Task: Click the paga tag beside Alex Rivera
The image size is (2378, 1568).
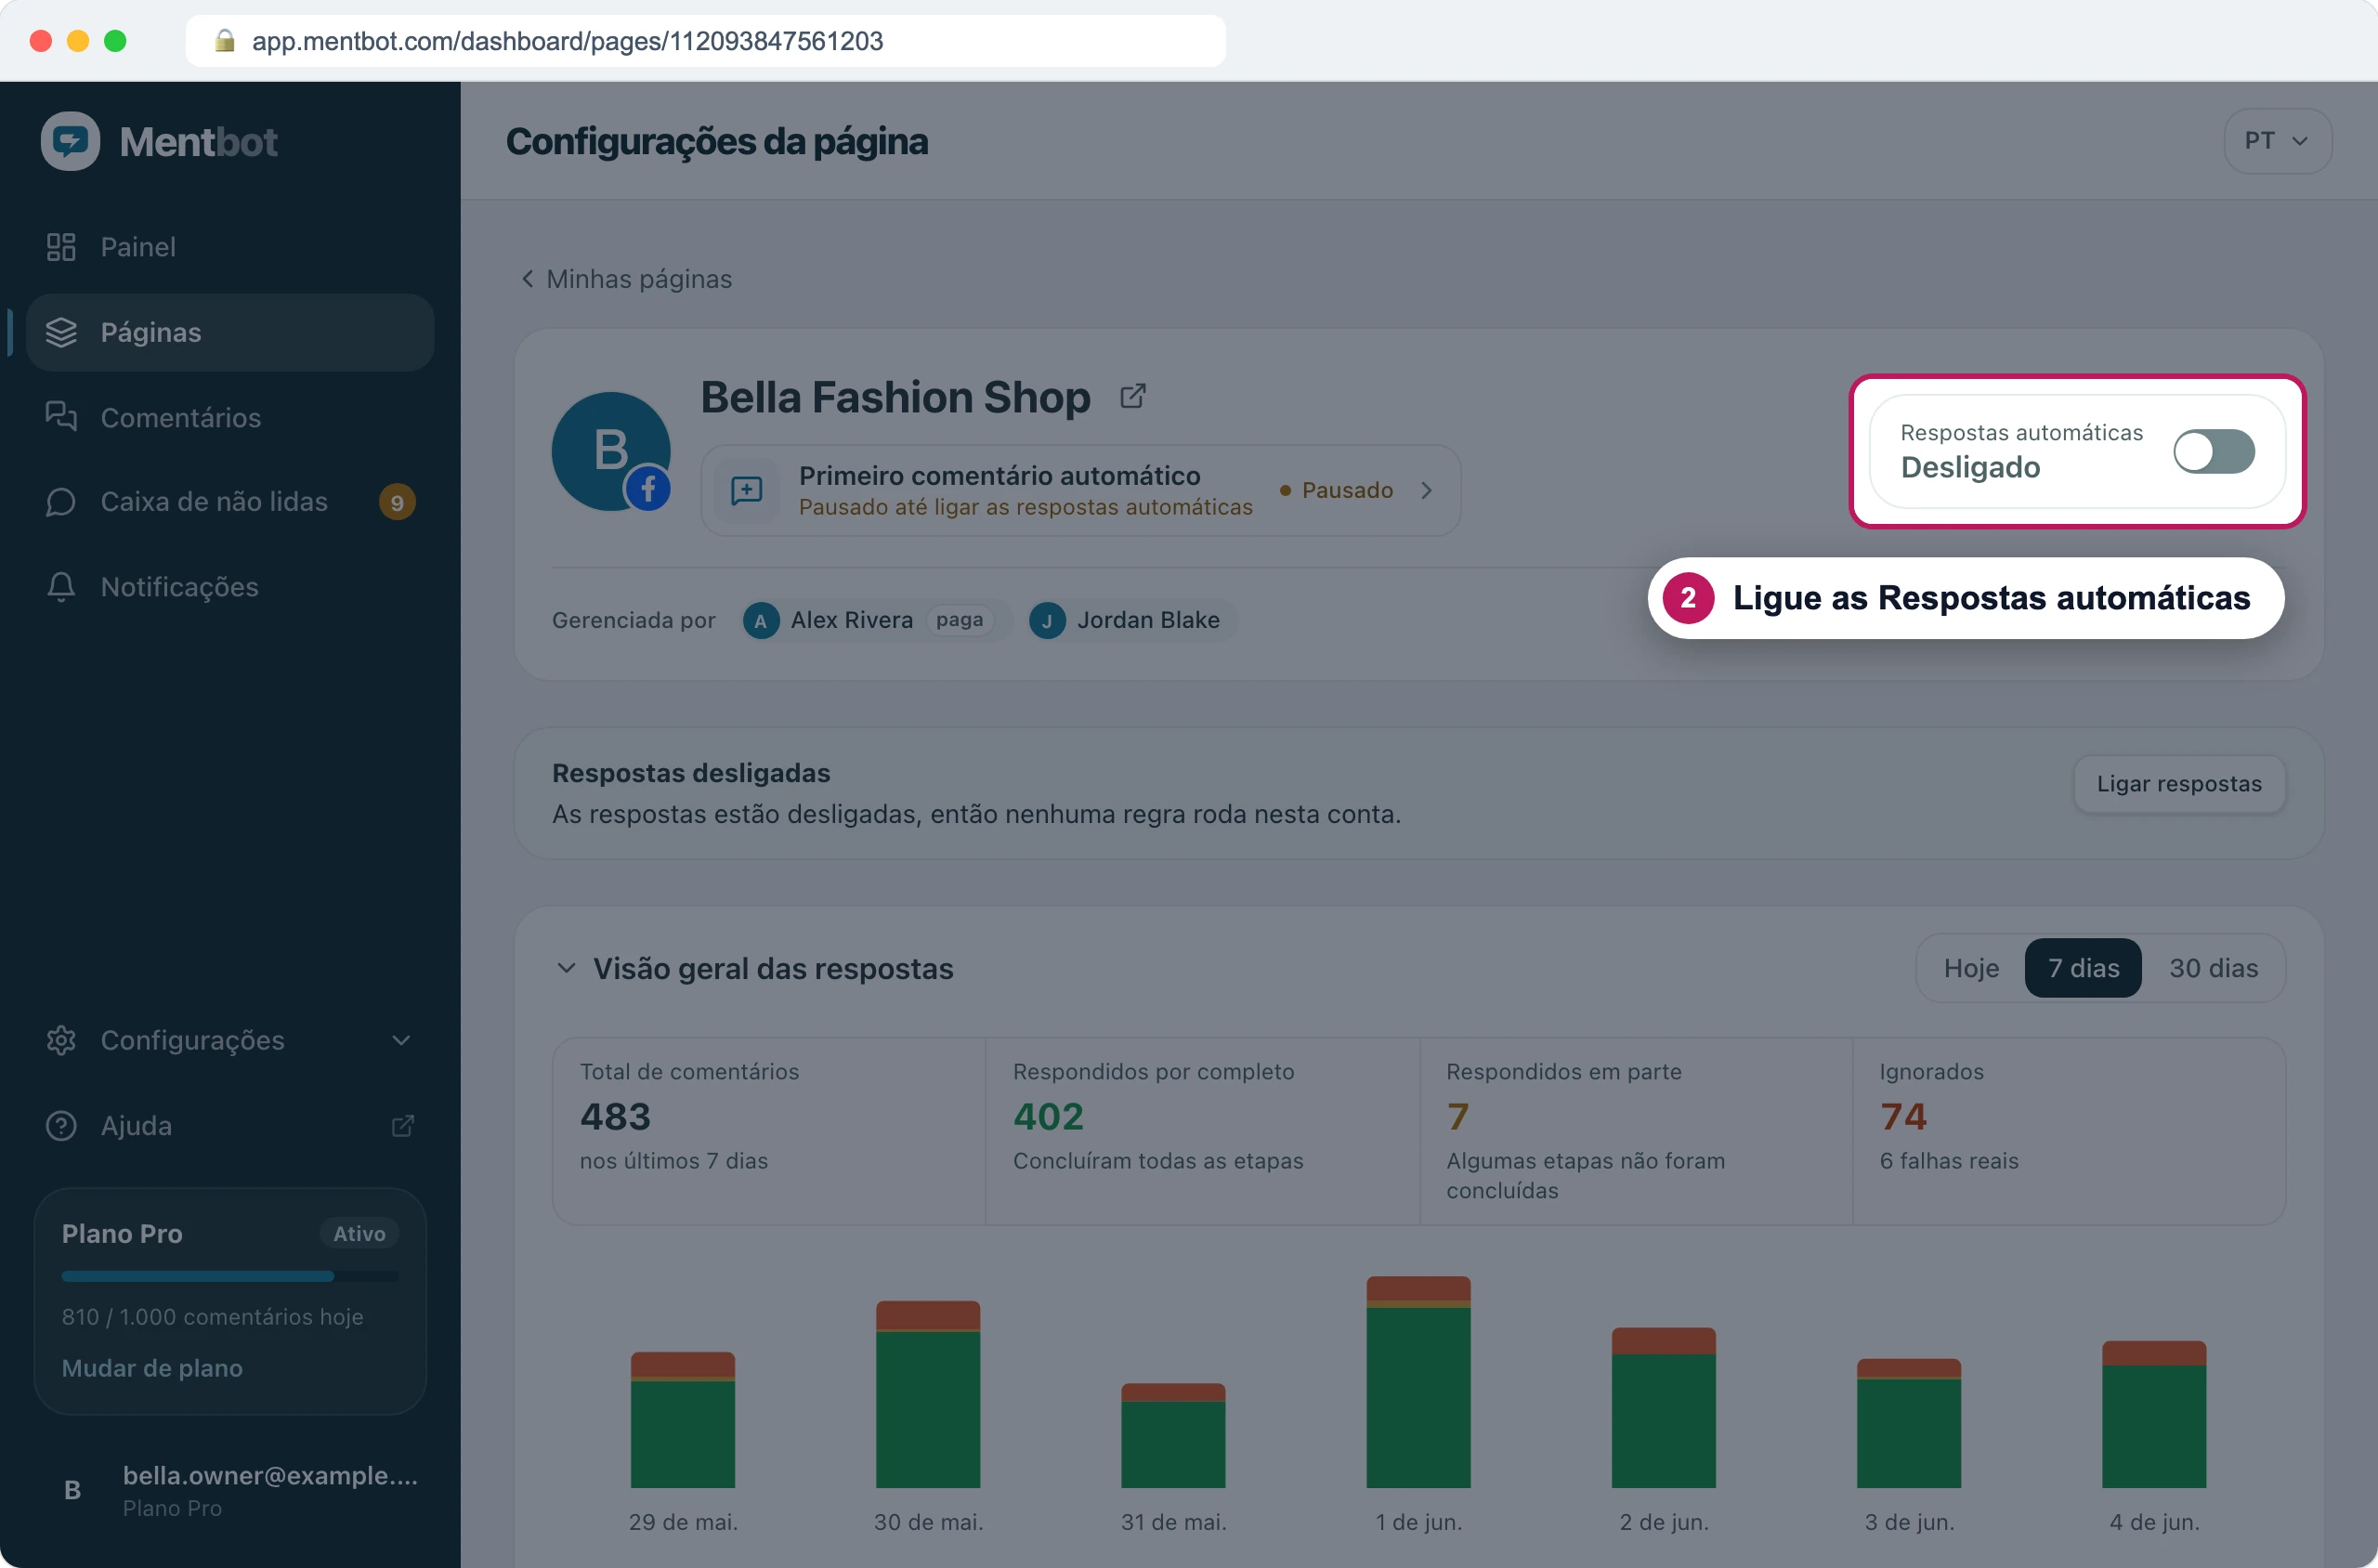Action: [959, 620]
